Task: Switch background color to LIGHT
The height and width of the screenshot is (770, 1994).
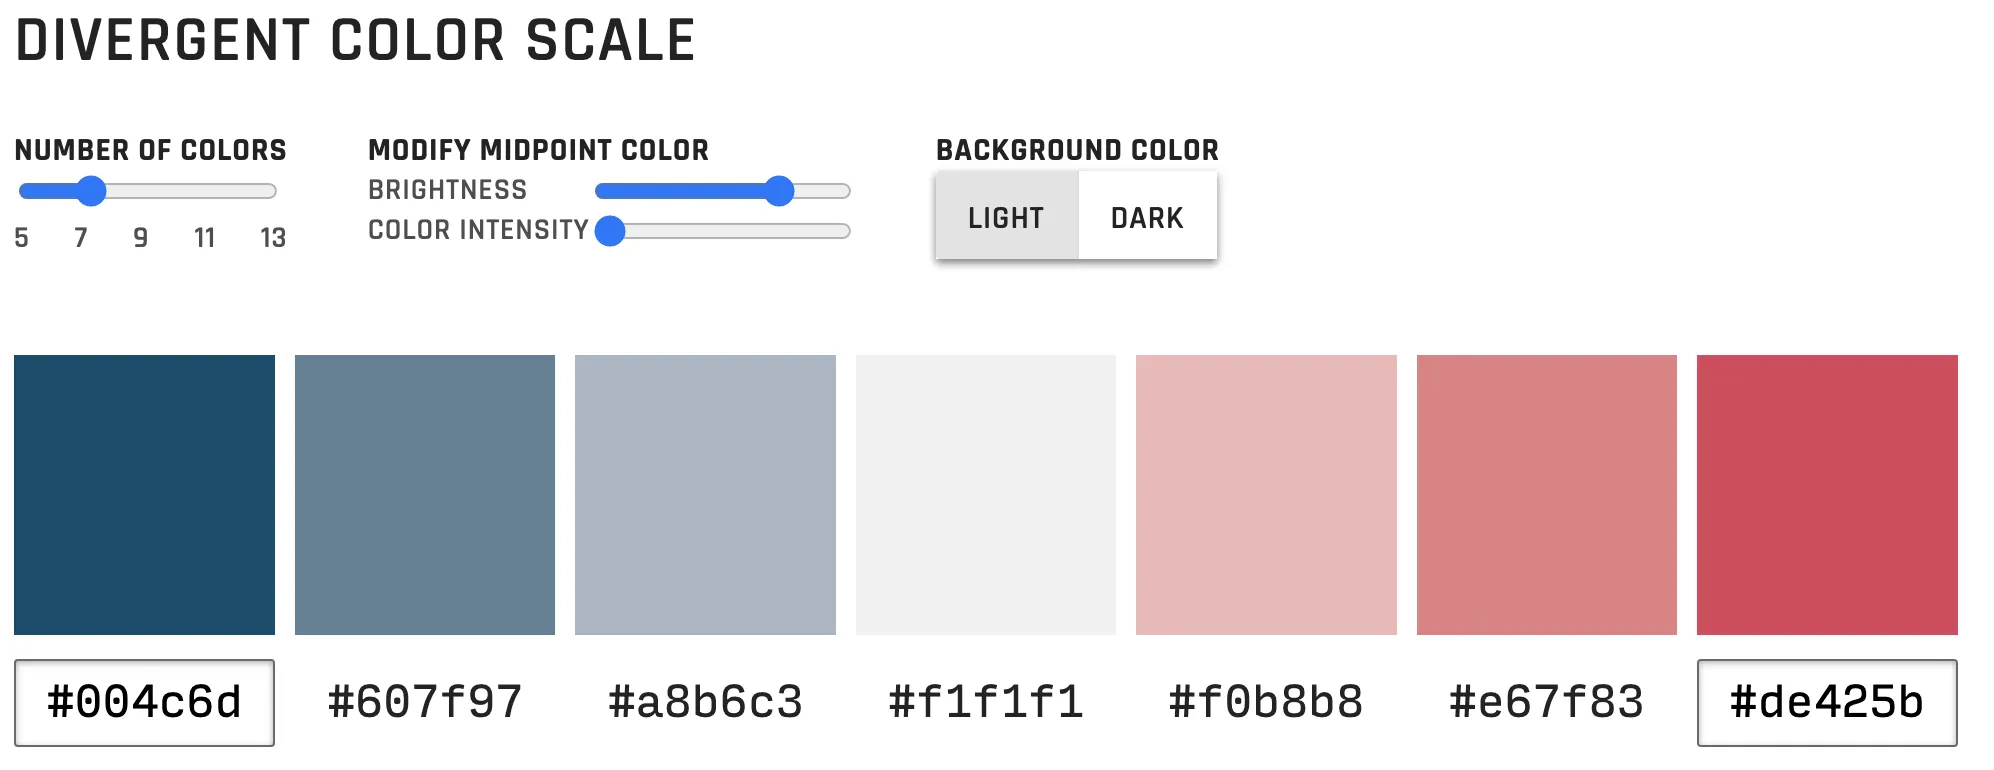Action: click(x=1006, y=215)
